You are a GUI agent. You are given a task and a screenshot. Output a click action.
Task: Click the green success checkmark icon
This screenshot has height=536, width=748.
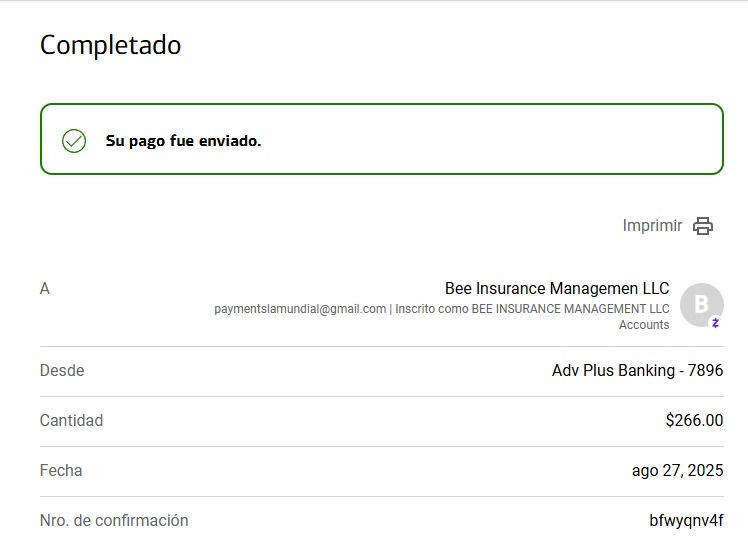74,141
